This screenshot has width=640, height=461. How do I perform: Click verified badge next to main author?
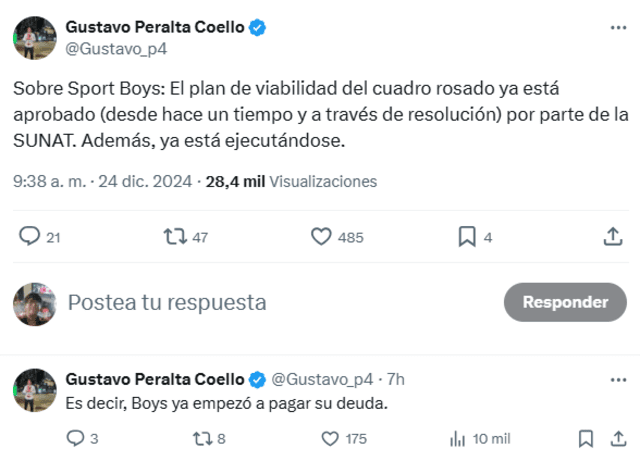click(257, 28)
